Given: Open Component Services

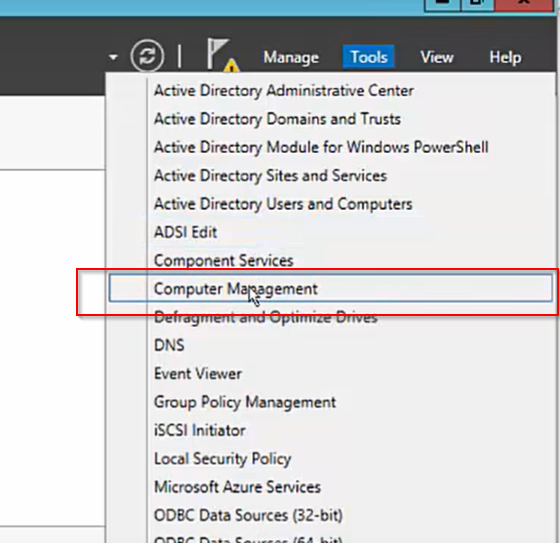Looking at the screenshot, I should [x=224, y=260].
